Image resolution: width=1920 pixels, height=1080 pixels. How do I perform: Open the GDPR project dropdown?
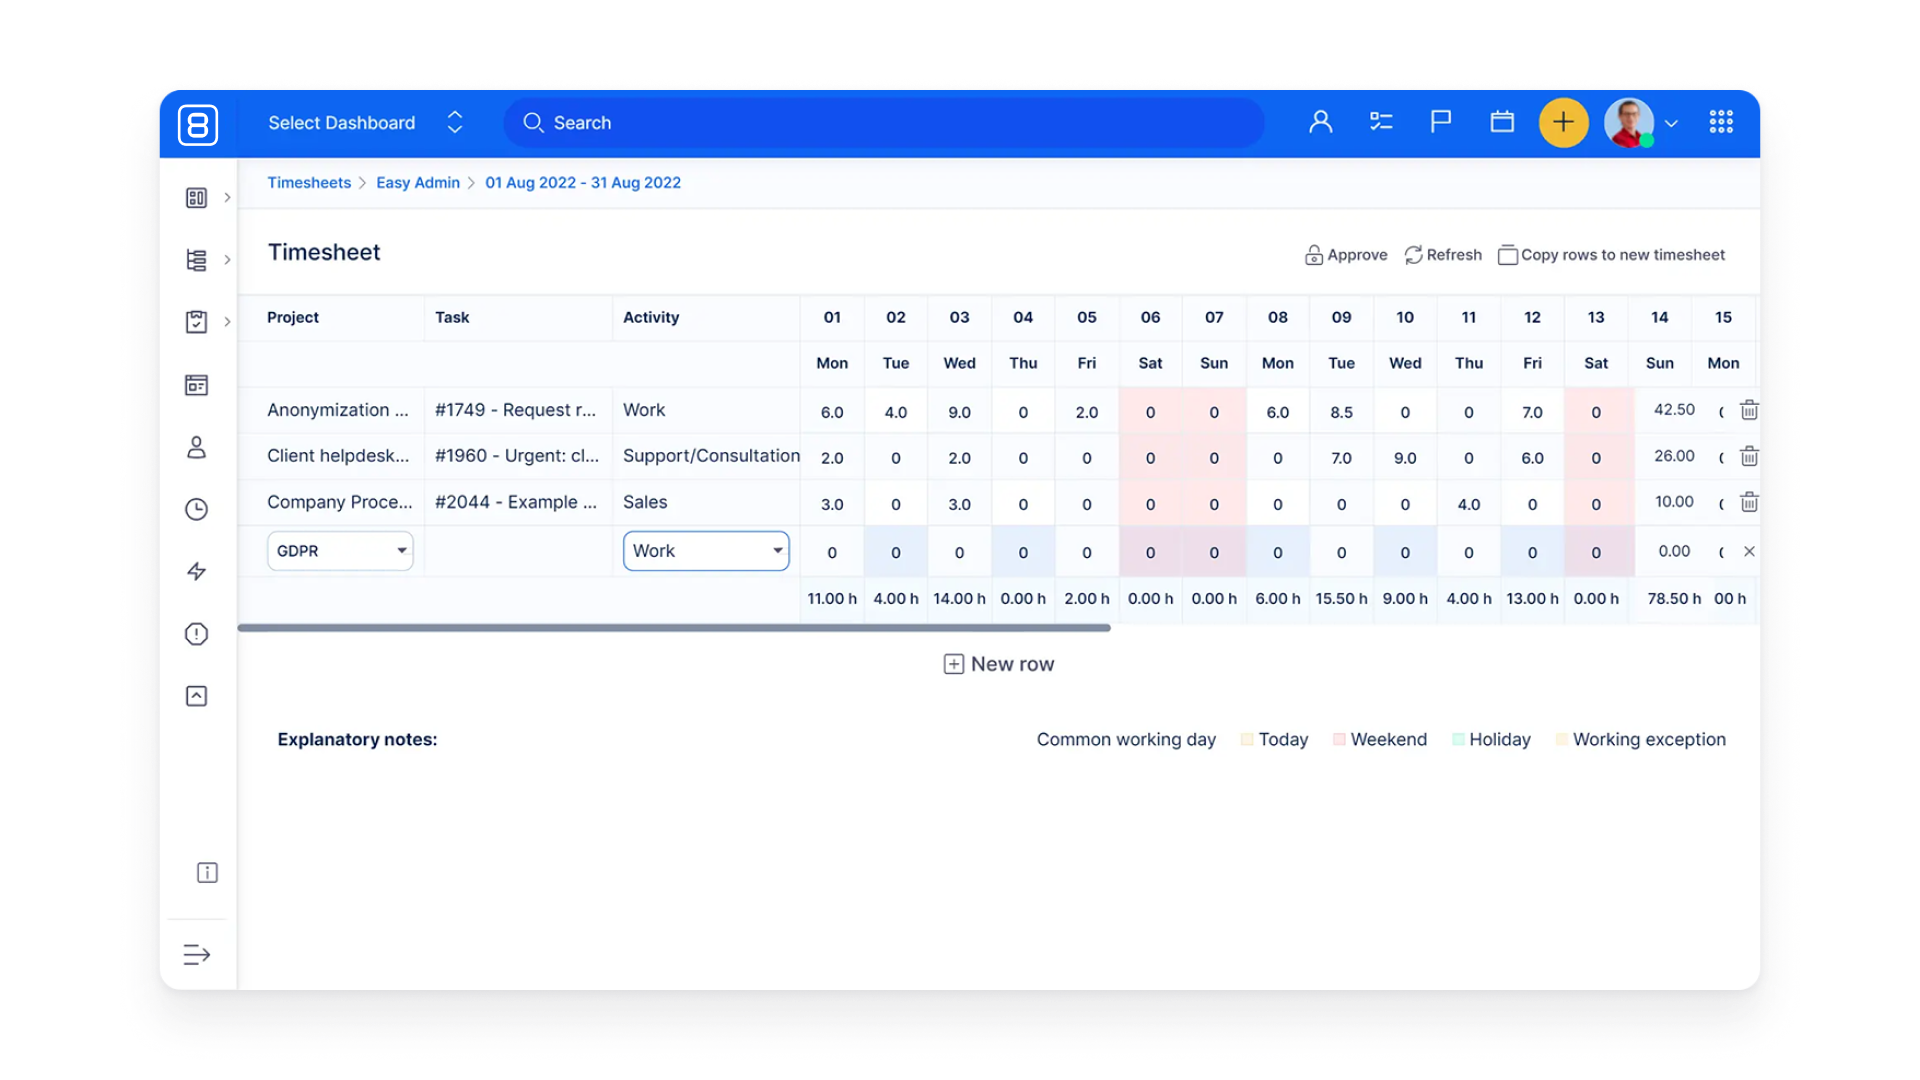pyautogui.click(x=340, y=551)
